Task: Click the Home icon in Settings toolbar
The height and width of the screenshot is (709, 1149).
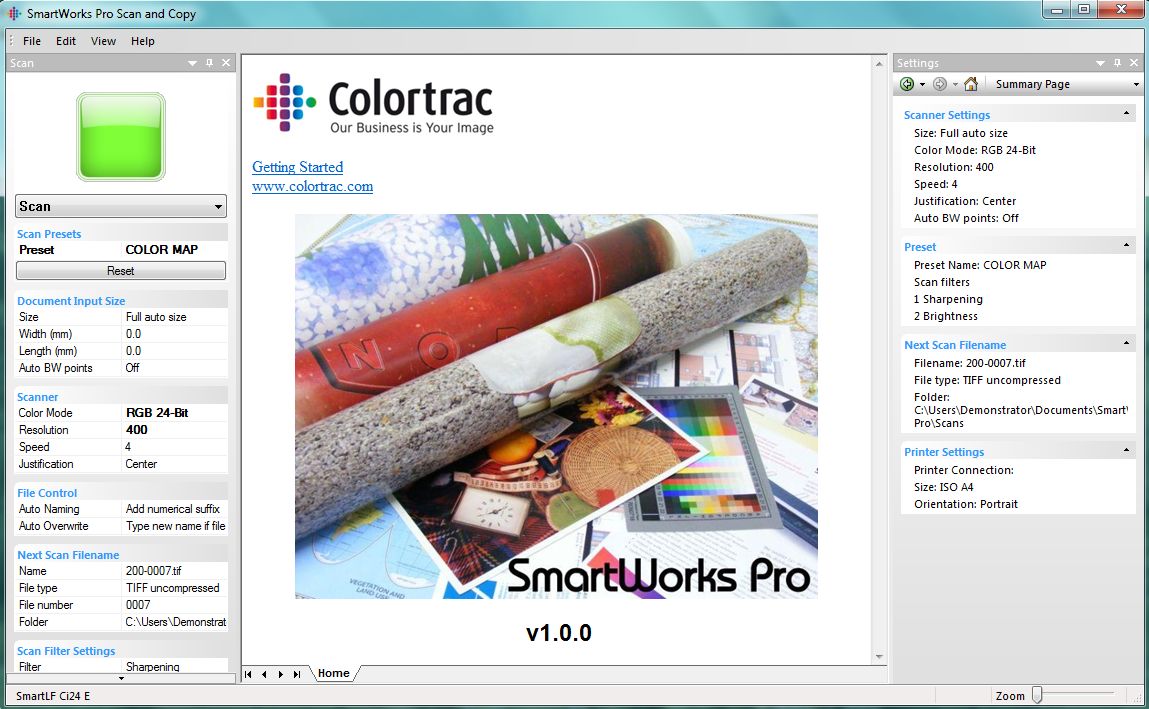Action: click(x=971, y=84)
